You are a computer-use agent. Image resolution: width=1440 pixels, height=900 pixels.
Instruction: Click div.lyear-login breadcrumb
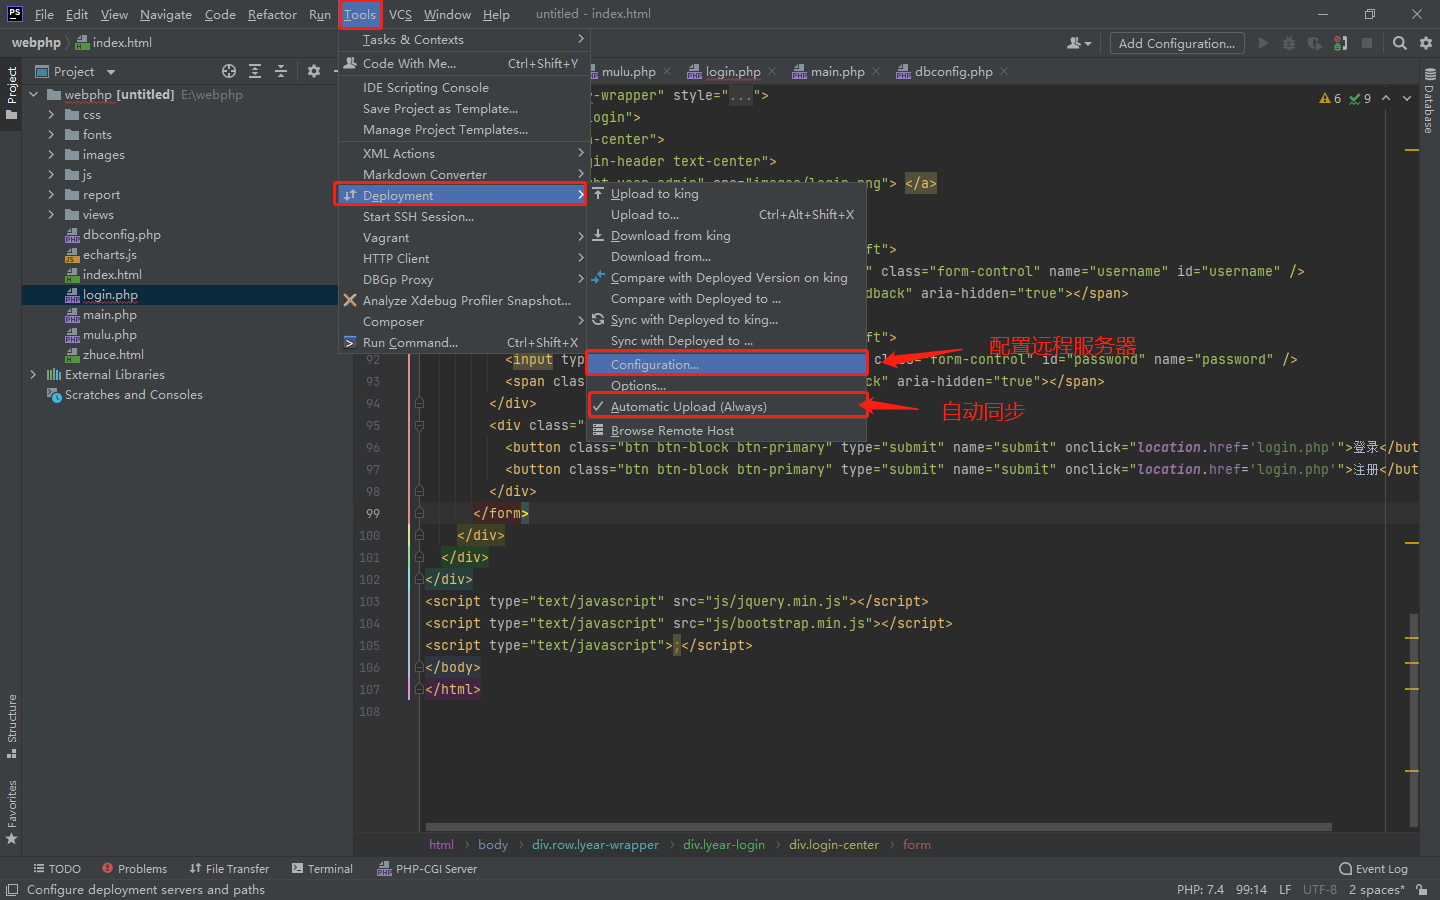point(724,844)
